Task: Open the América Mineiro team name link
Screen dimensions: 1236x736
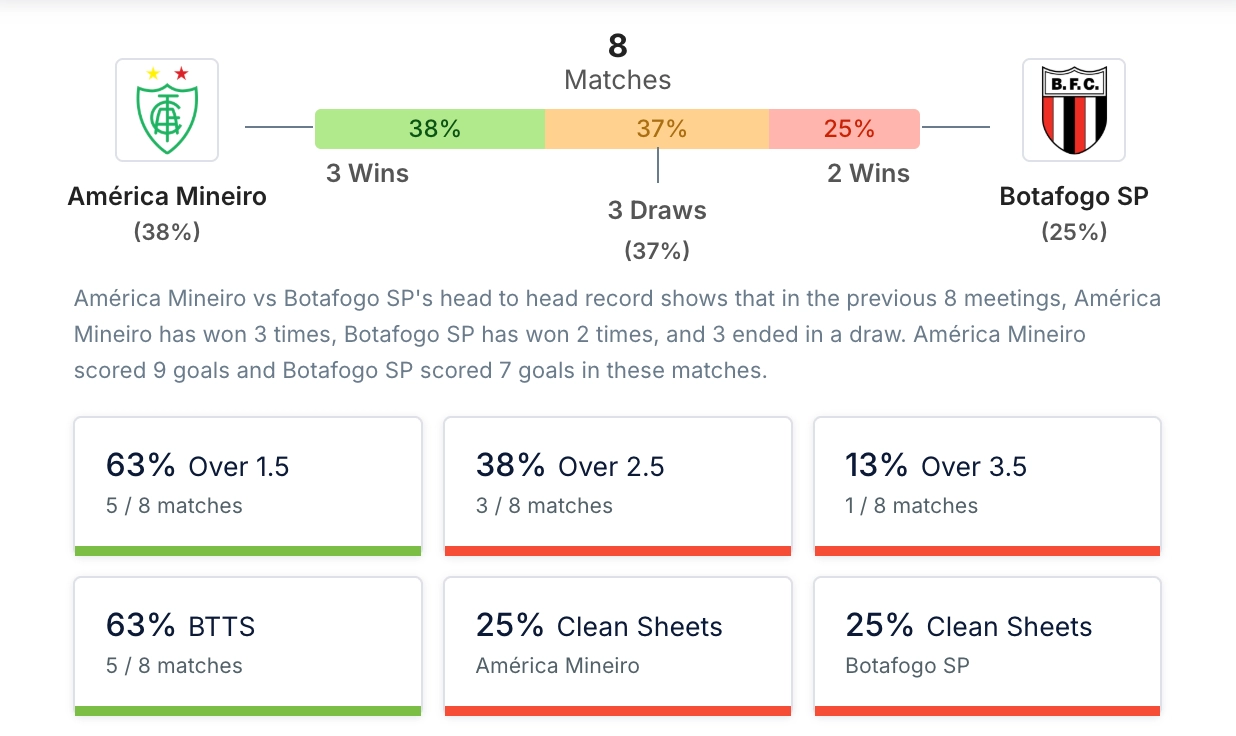Action: 167,196
